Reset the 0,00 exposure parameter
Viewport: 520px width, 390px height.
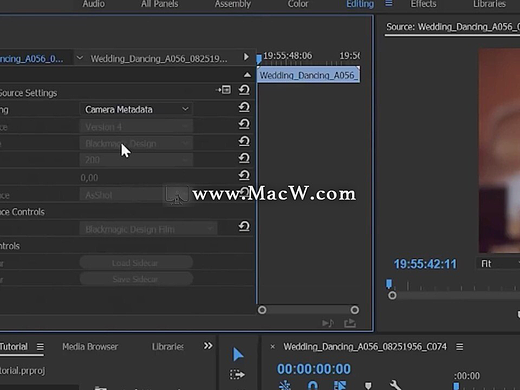[244, 175]
